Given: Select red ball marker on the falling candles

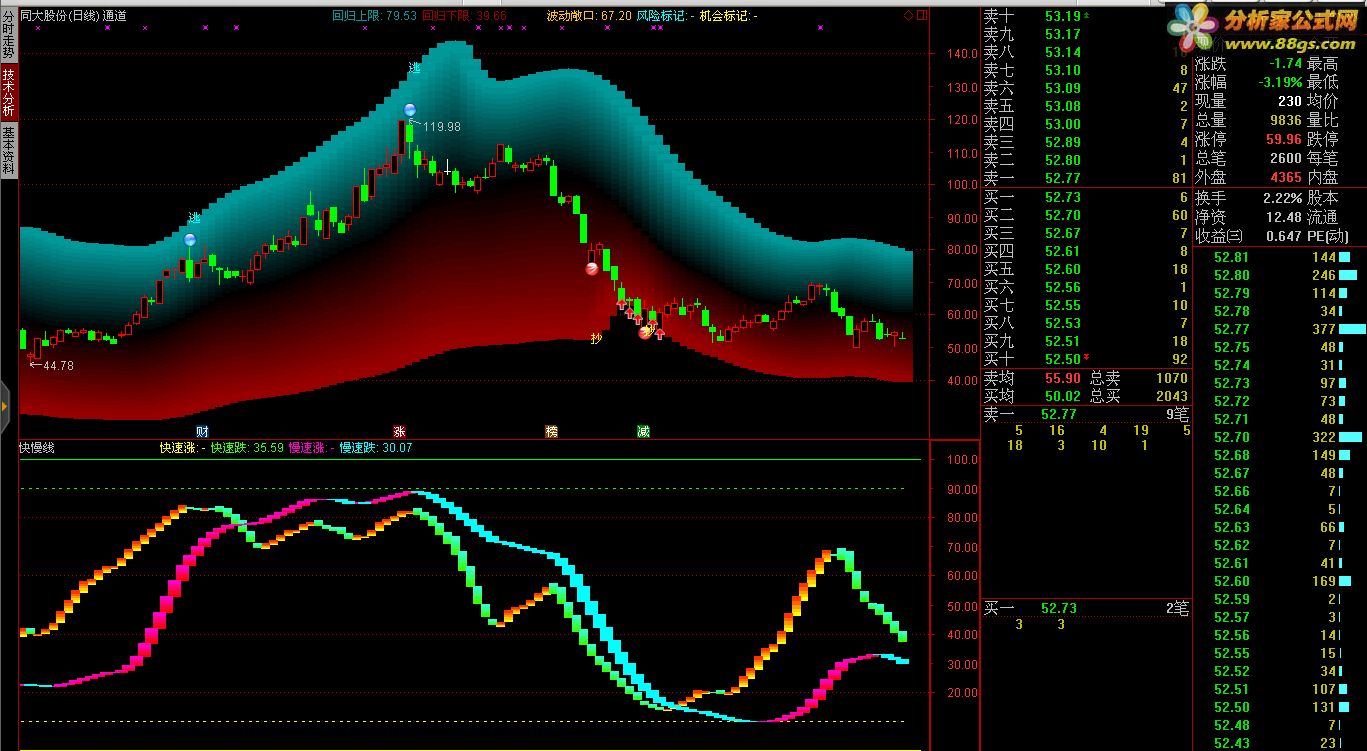Looking at the screenshot, I should tap(592, 268).
